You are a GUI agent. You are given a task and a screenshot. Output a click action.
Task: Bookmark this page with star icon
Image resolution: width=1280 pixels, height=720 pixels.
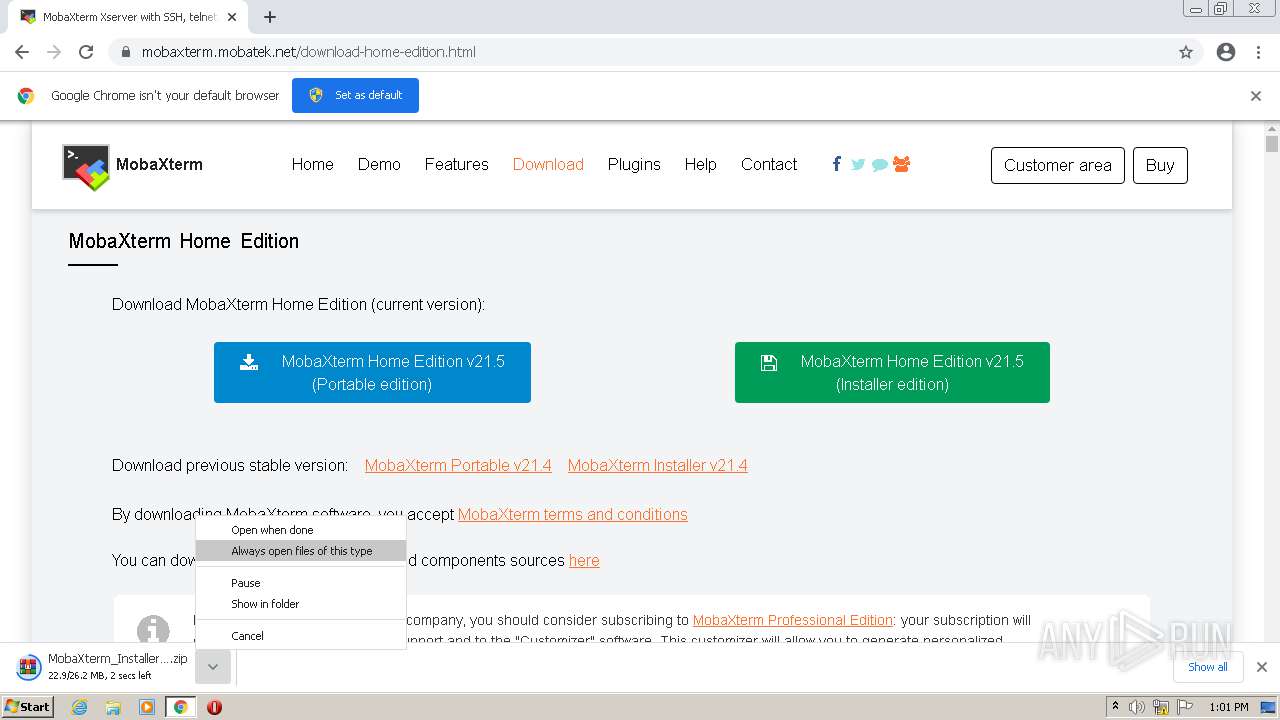click(1186, 52)
